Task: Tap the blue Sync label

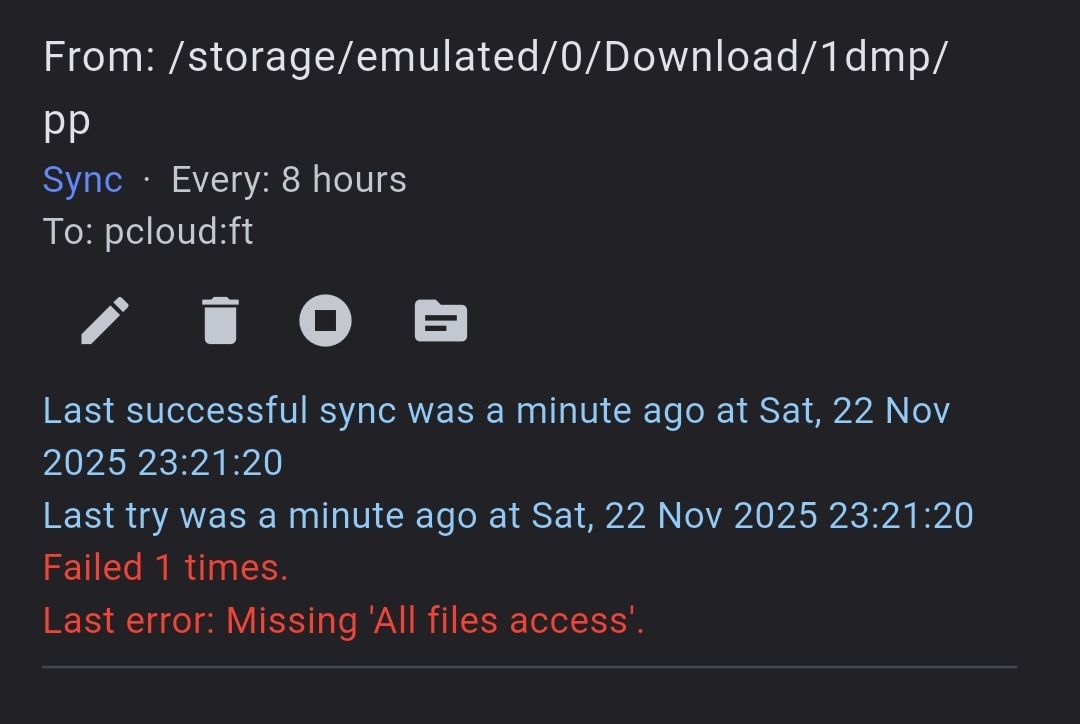Action: (x=82, y=180)
